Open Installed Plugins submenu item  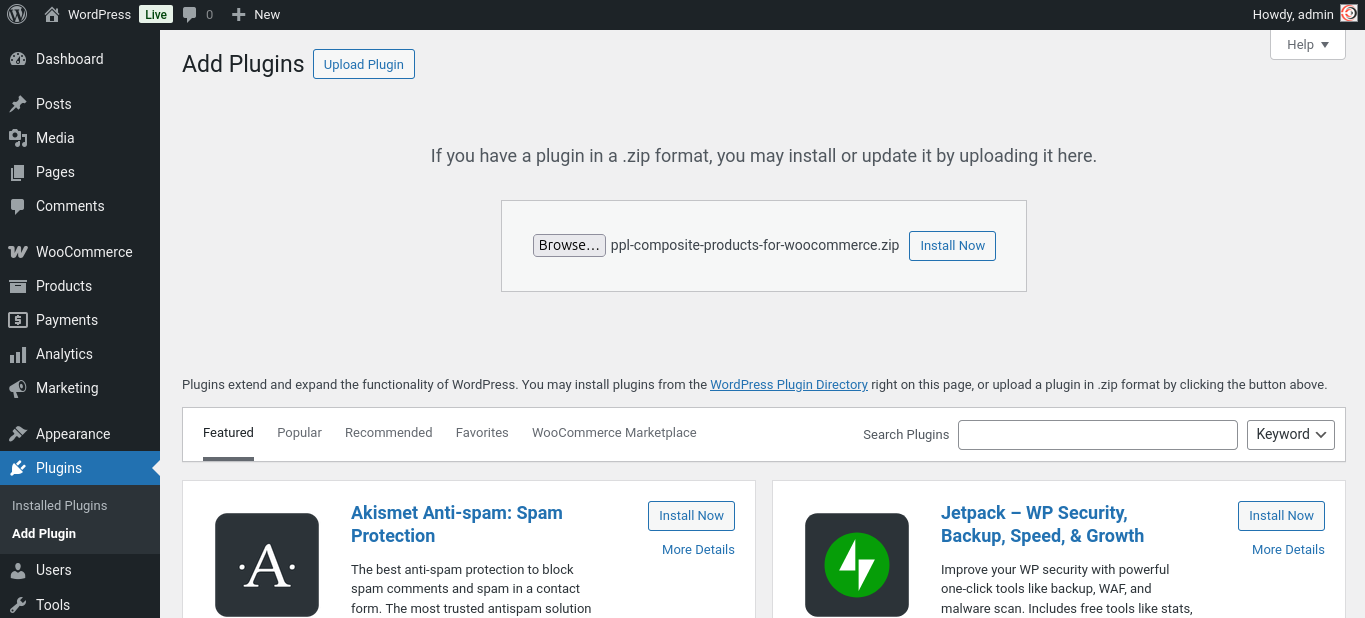(59, 505)
